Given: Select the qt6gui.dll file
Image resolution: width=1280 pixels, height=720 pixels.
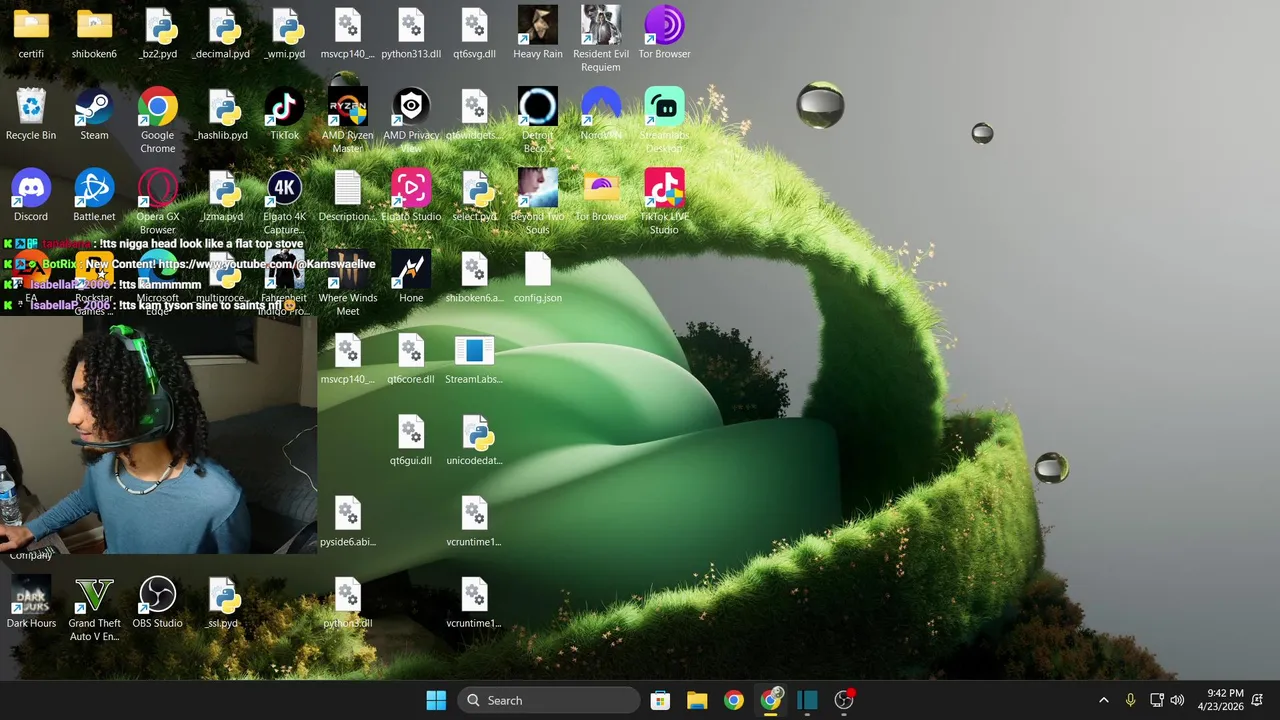Looking at the screenshot, I should (x=411, y=440).
